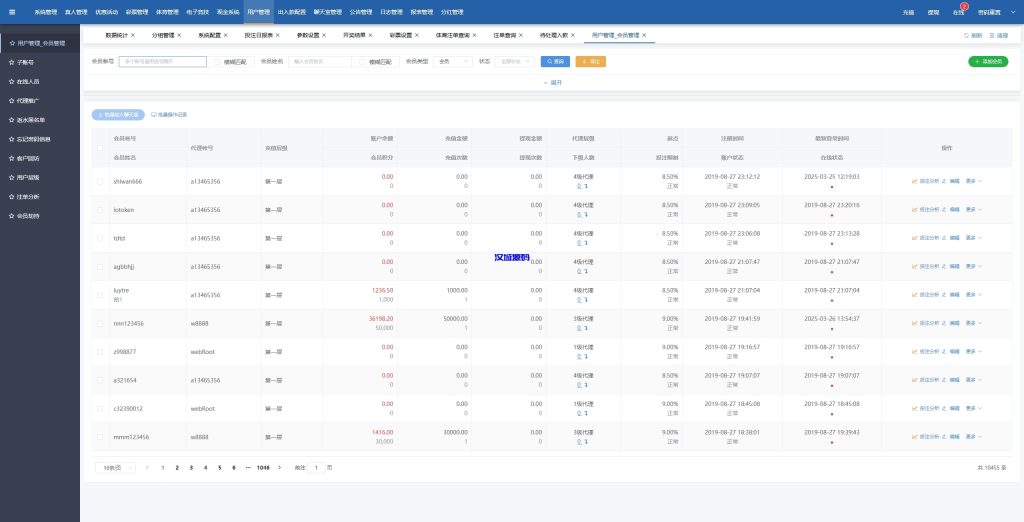
Task: Close the 数据统计 tab with its X
Action: click(x=132, y=35)
